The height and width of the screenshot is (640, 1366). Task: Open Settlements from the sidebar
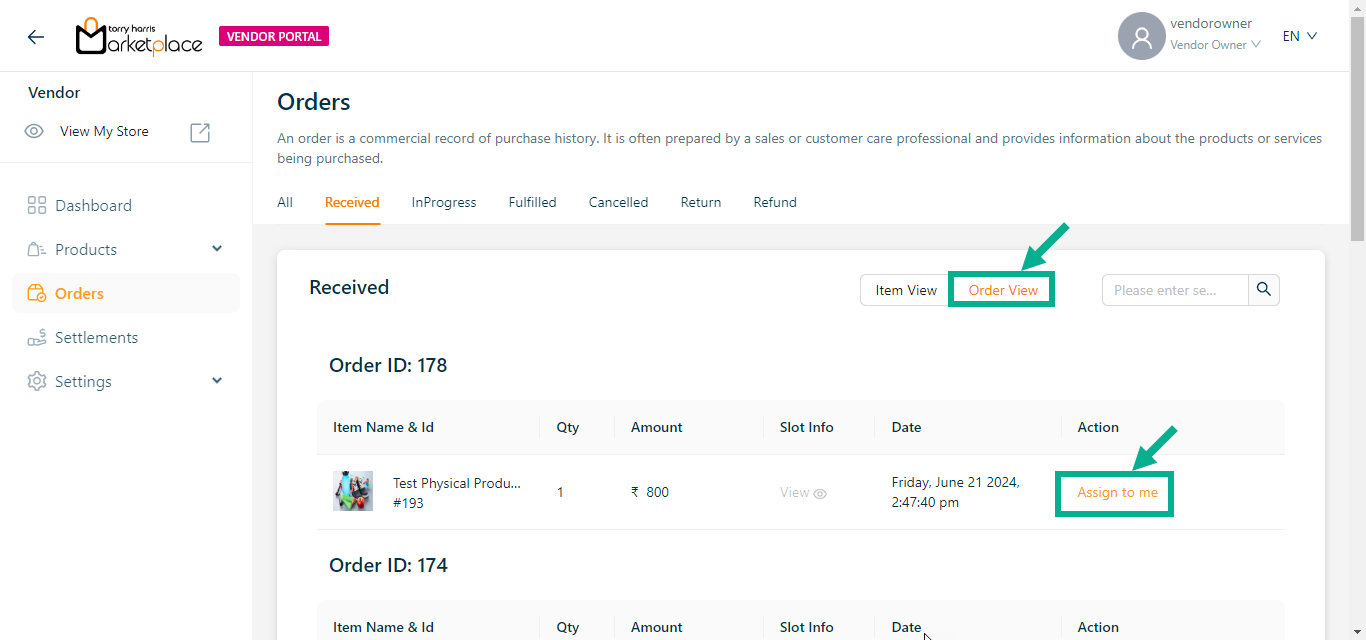(x=96, y=338)
